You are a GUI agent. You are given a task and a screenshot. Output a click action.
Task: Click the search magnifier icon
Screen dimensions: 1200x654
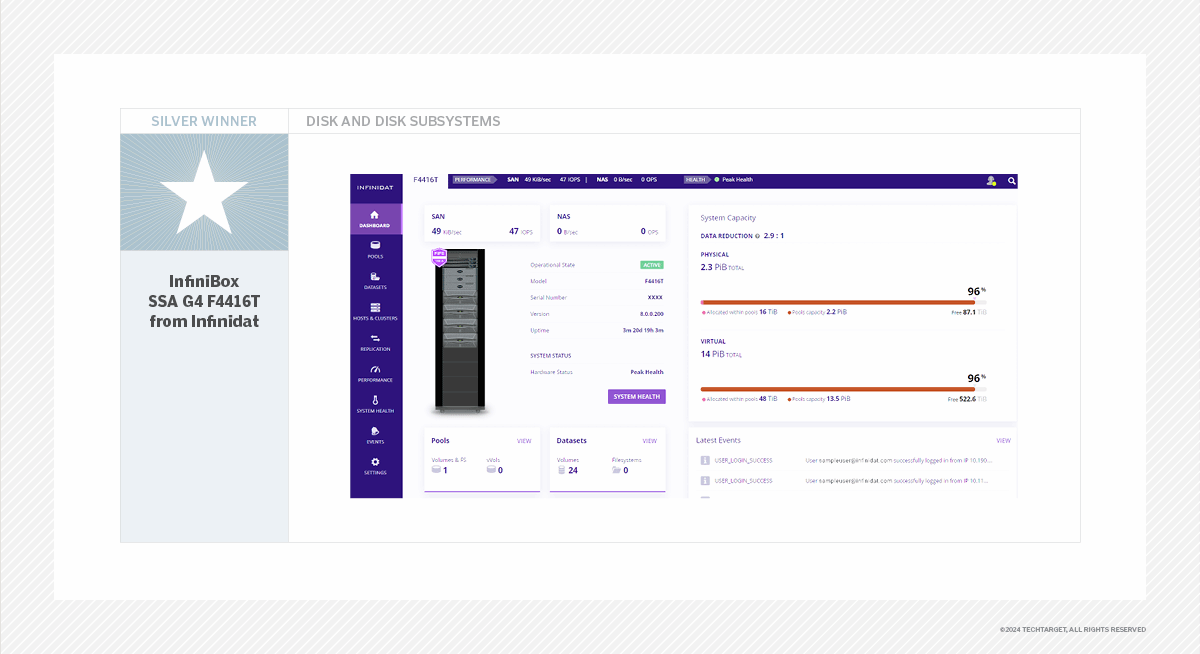pyautogui.click(x=1011, y=181)
